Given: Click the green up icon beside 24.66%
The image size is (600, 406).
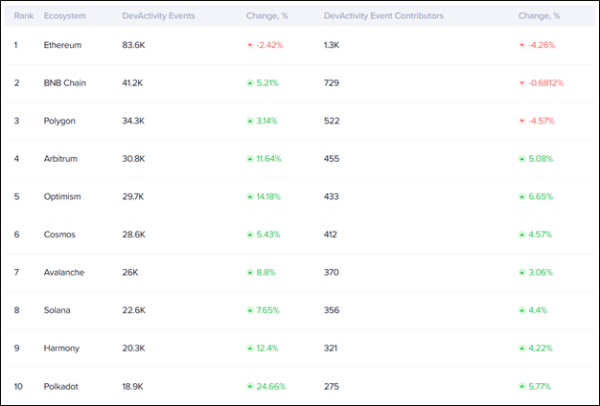Looking at the screenshot, I should click(x=251, y=384).
